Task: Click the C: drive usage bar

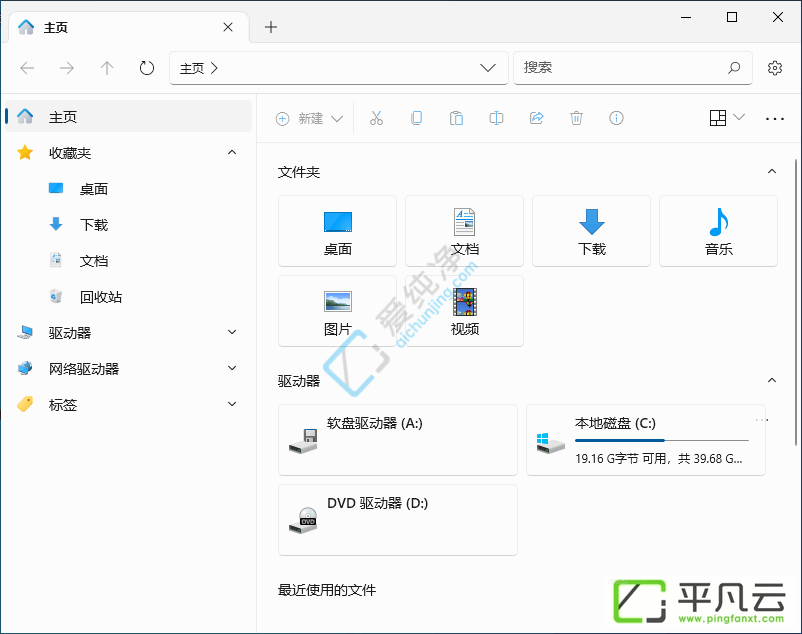Action: point(661,440)
